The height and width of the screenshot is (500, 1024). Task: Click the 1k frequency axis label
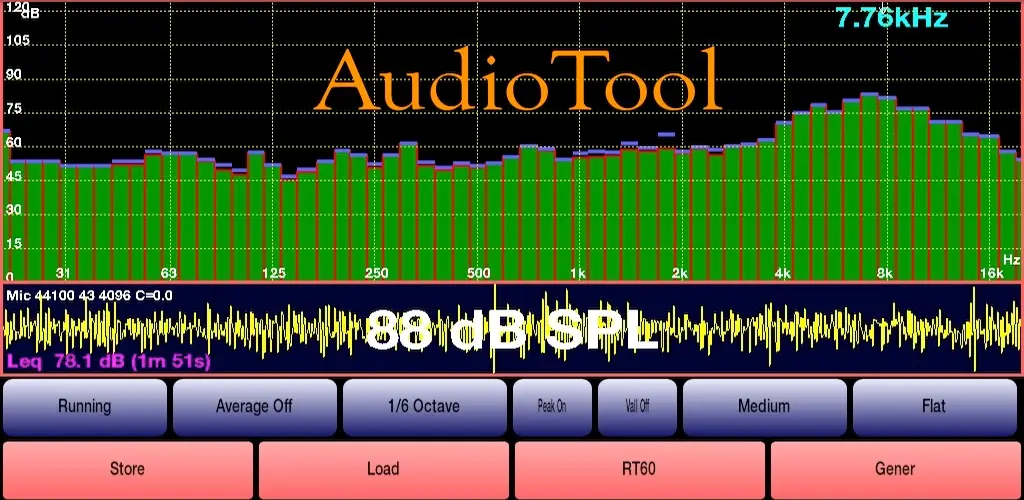577,273
